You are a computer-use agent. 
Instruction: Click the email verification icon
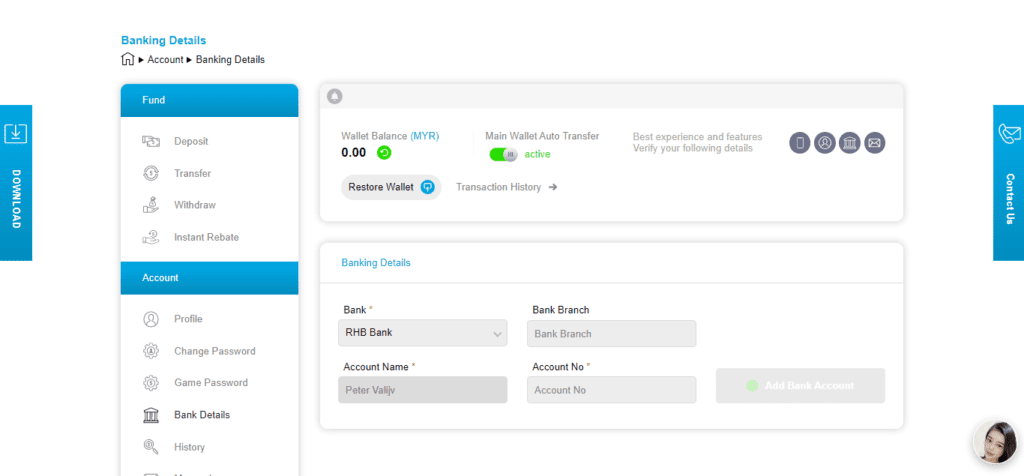pos(874,142)
